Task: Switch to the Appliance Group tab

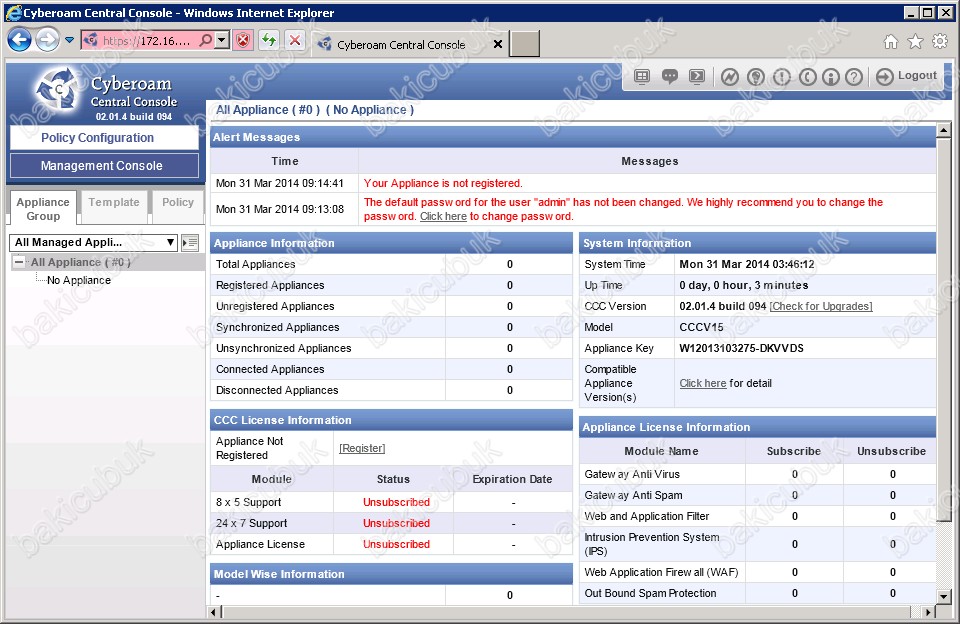Action: [x=43, y=209]
